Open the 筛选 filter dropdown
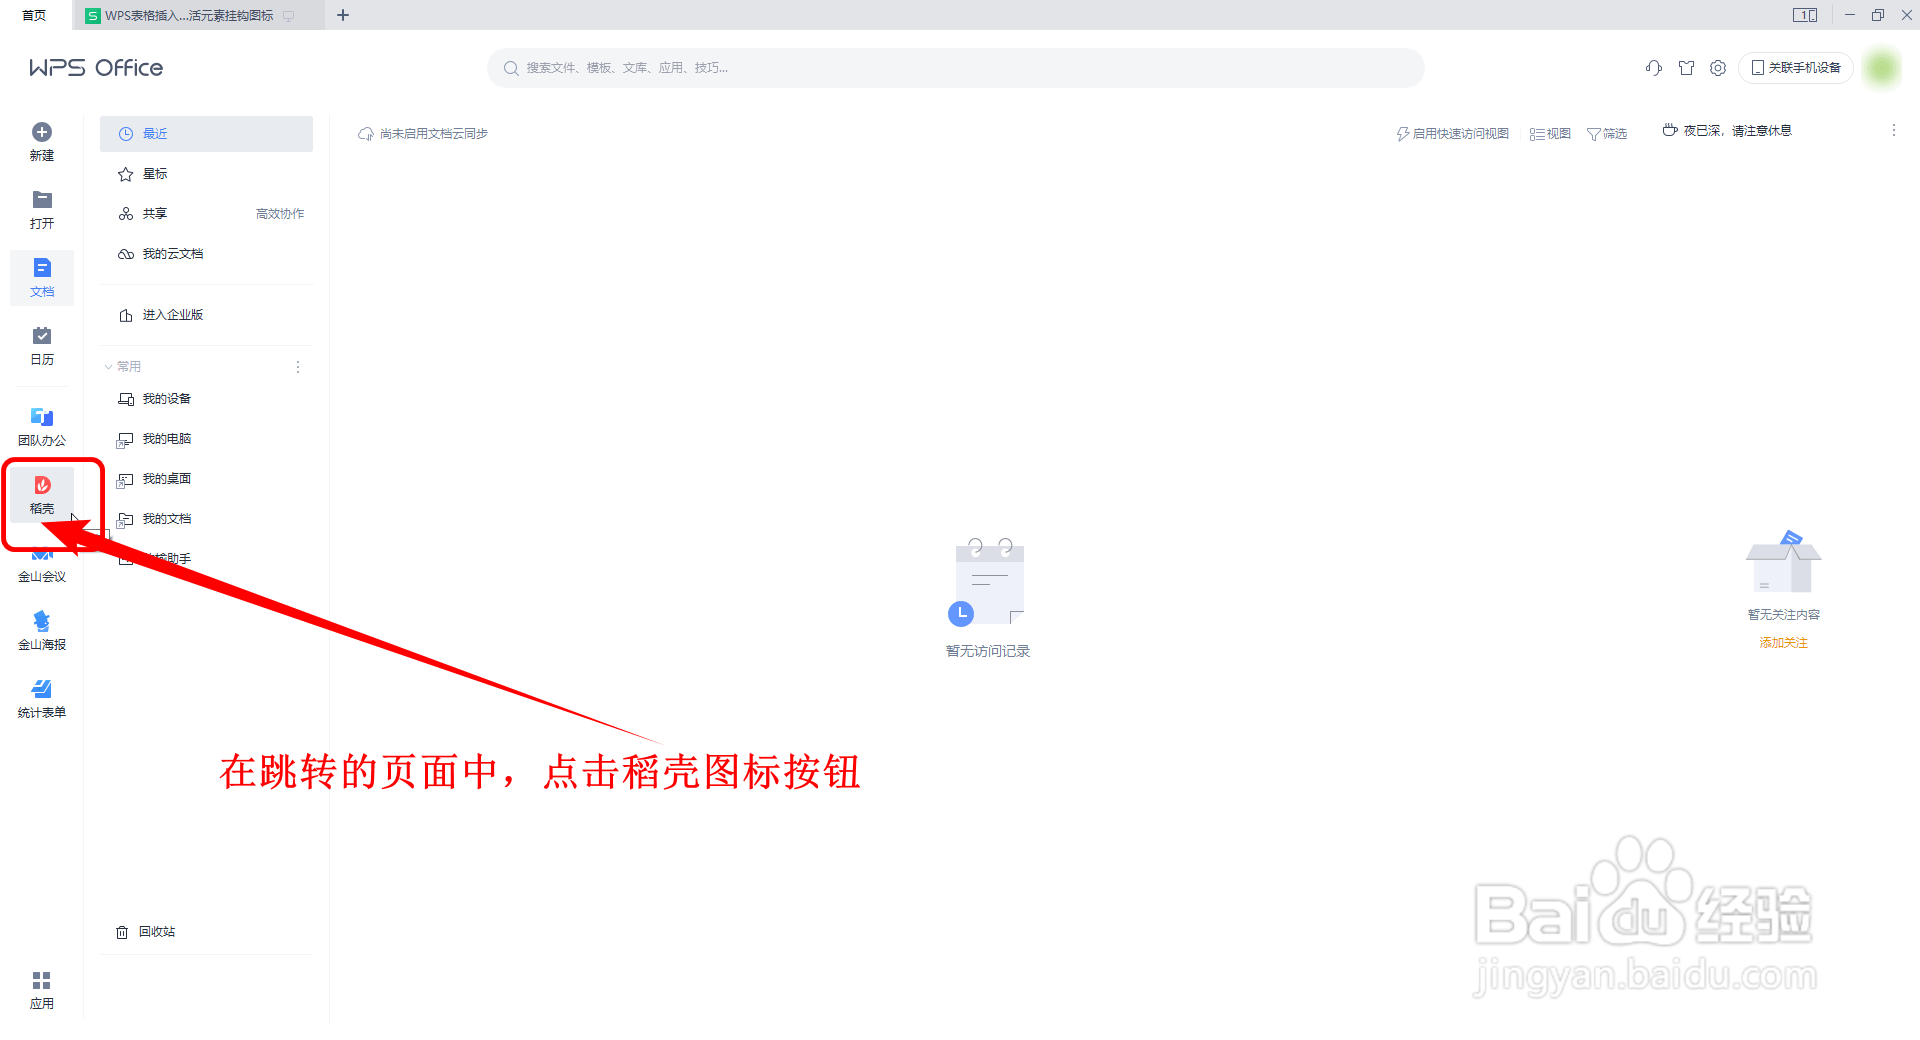 pos(1607,133)
